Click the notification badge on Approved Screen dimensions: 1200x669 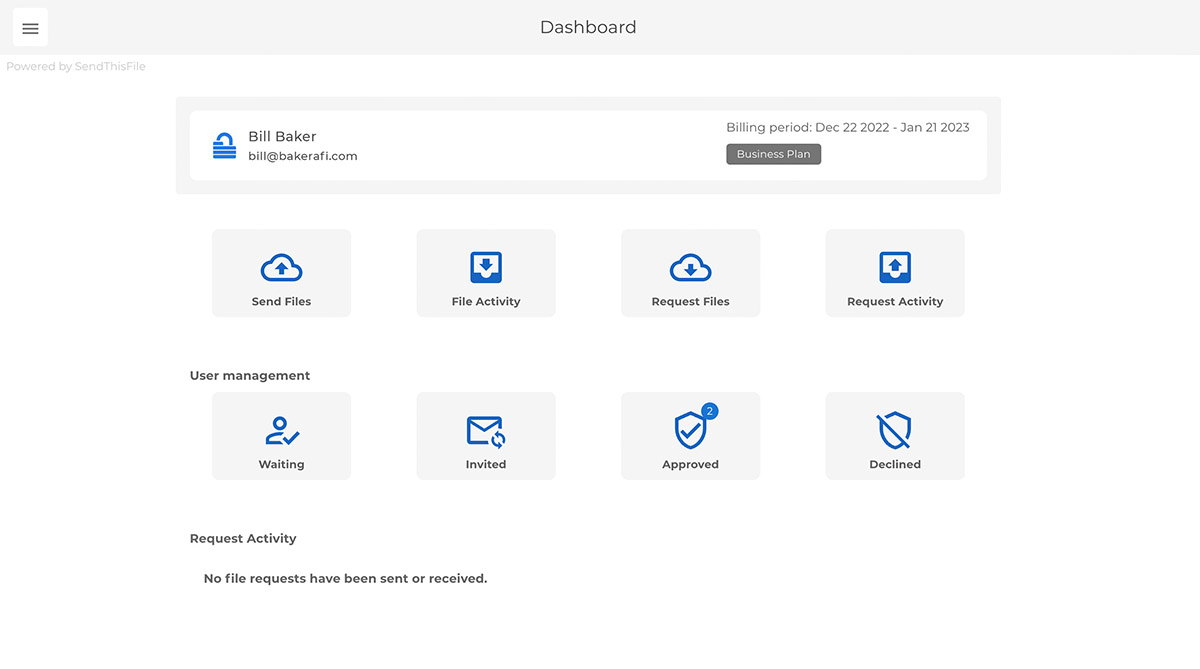(710, 411)
